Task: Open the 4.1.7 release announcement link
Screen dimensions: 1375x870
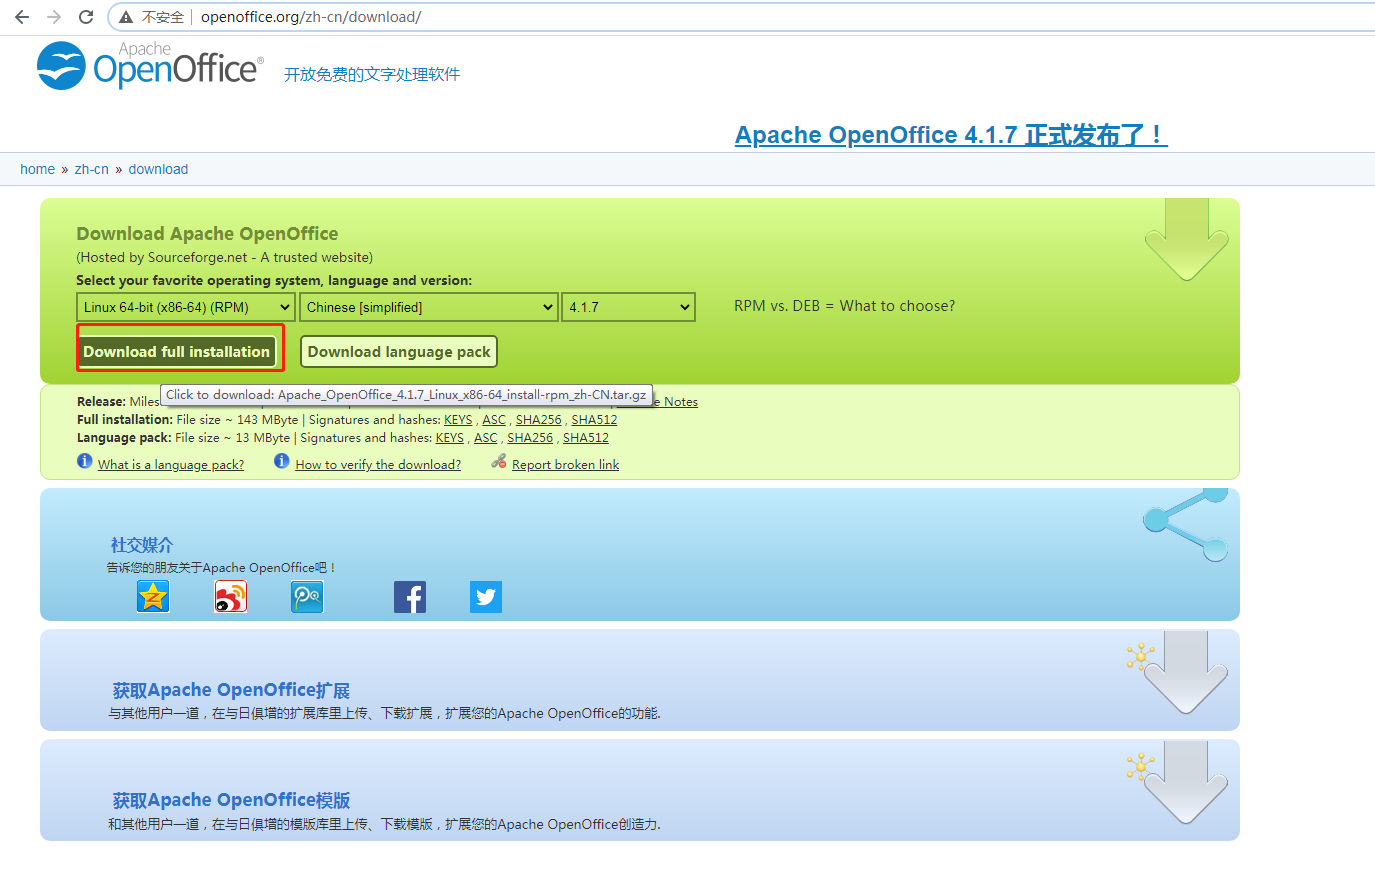Action: coord(951,135)
